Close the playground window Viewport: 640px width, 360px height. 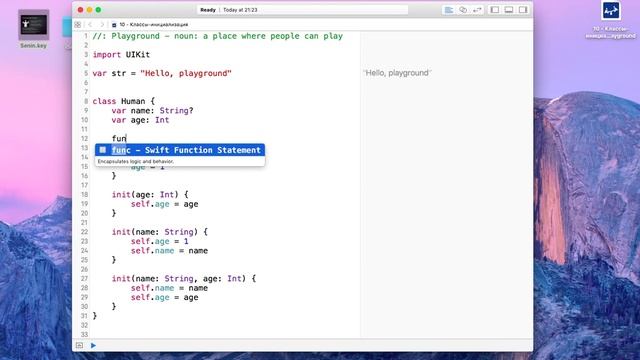click(x=80, y=10)
